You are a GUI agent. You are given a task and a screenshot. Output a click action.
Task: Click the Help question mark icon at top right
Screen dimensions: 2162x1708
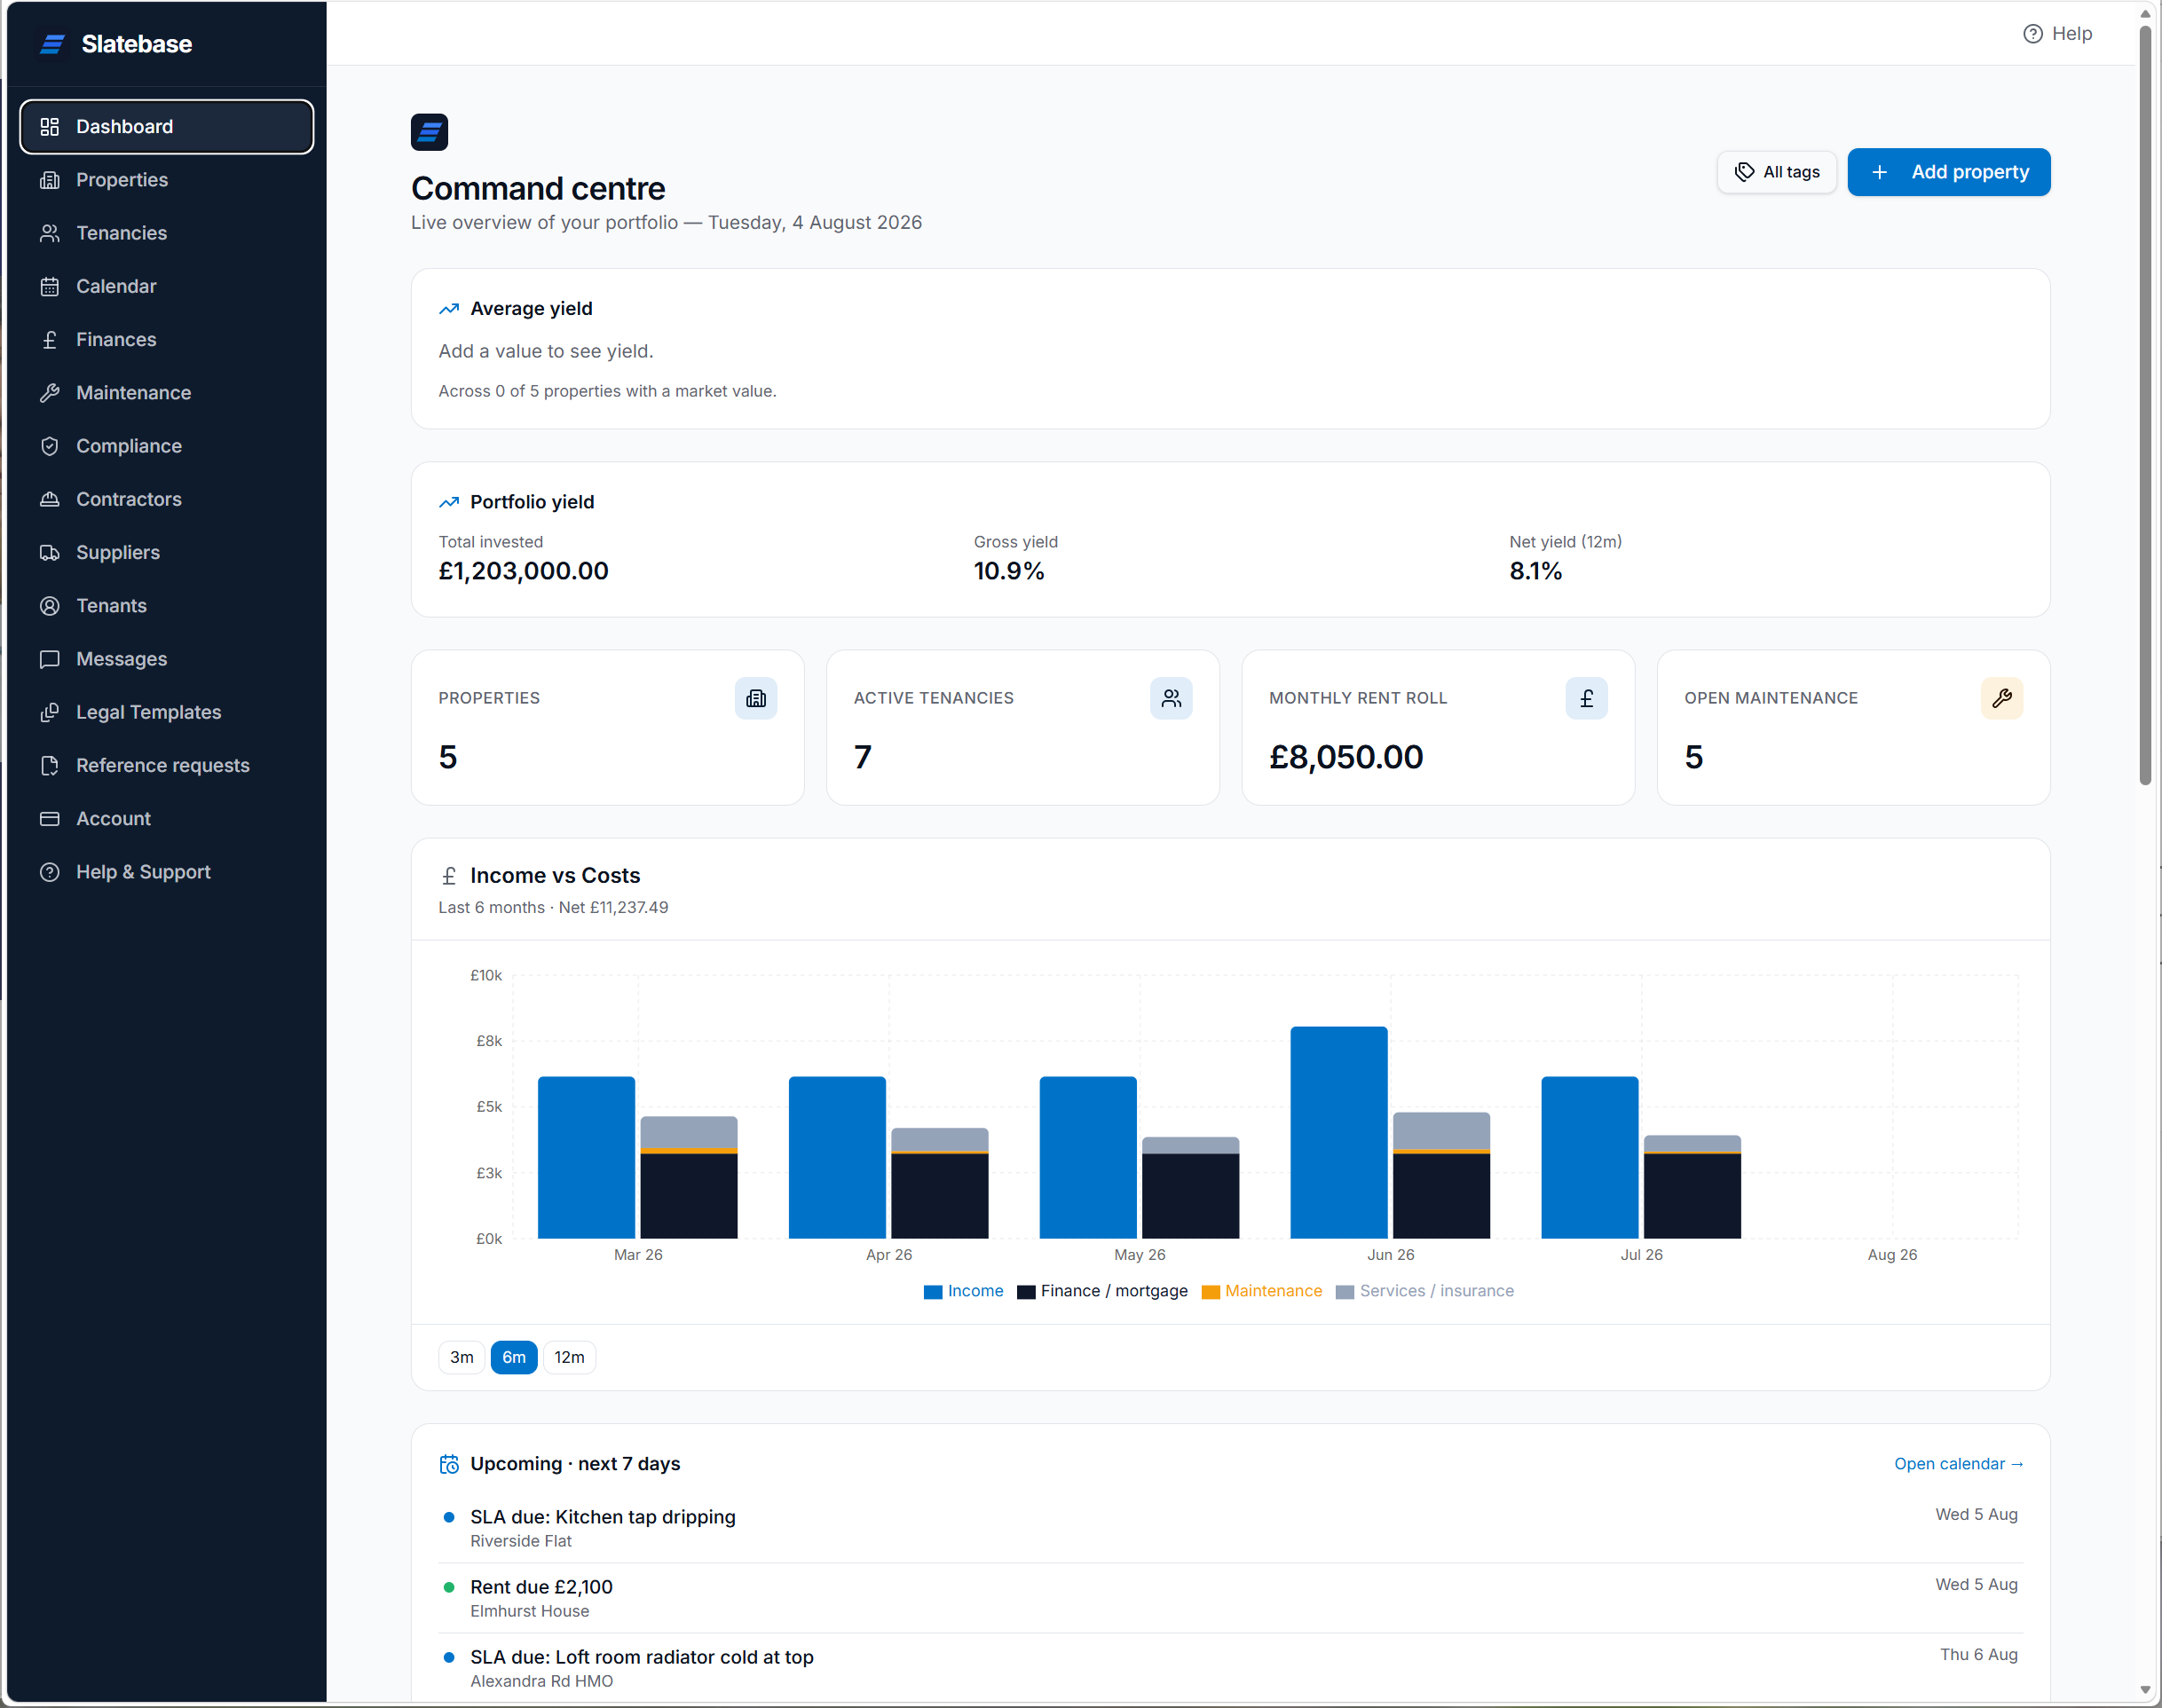point(2032,34)
